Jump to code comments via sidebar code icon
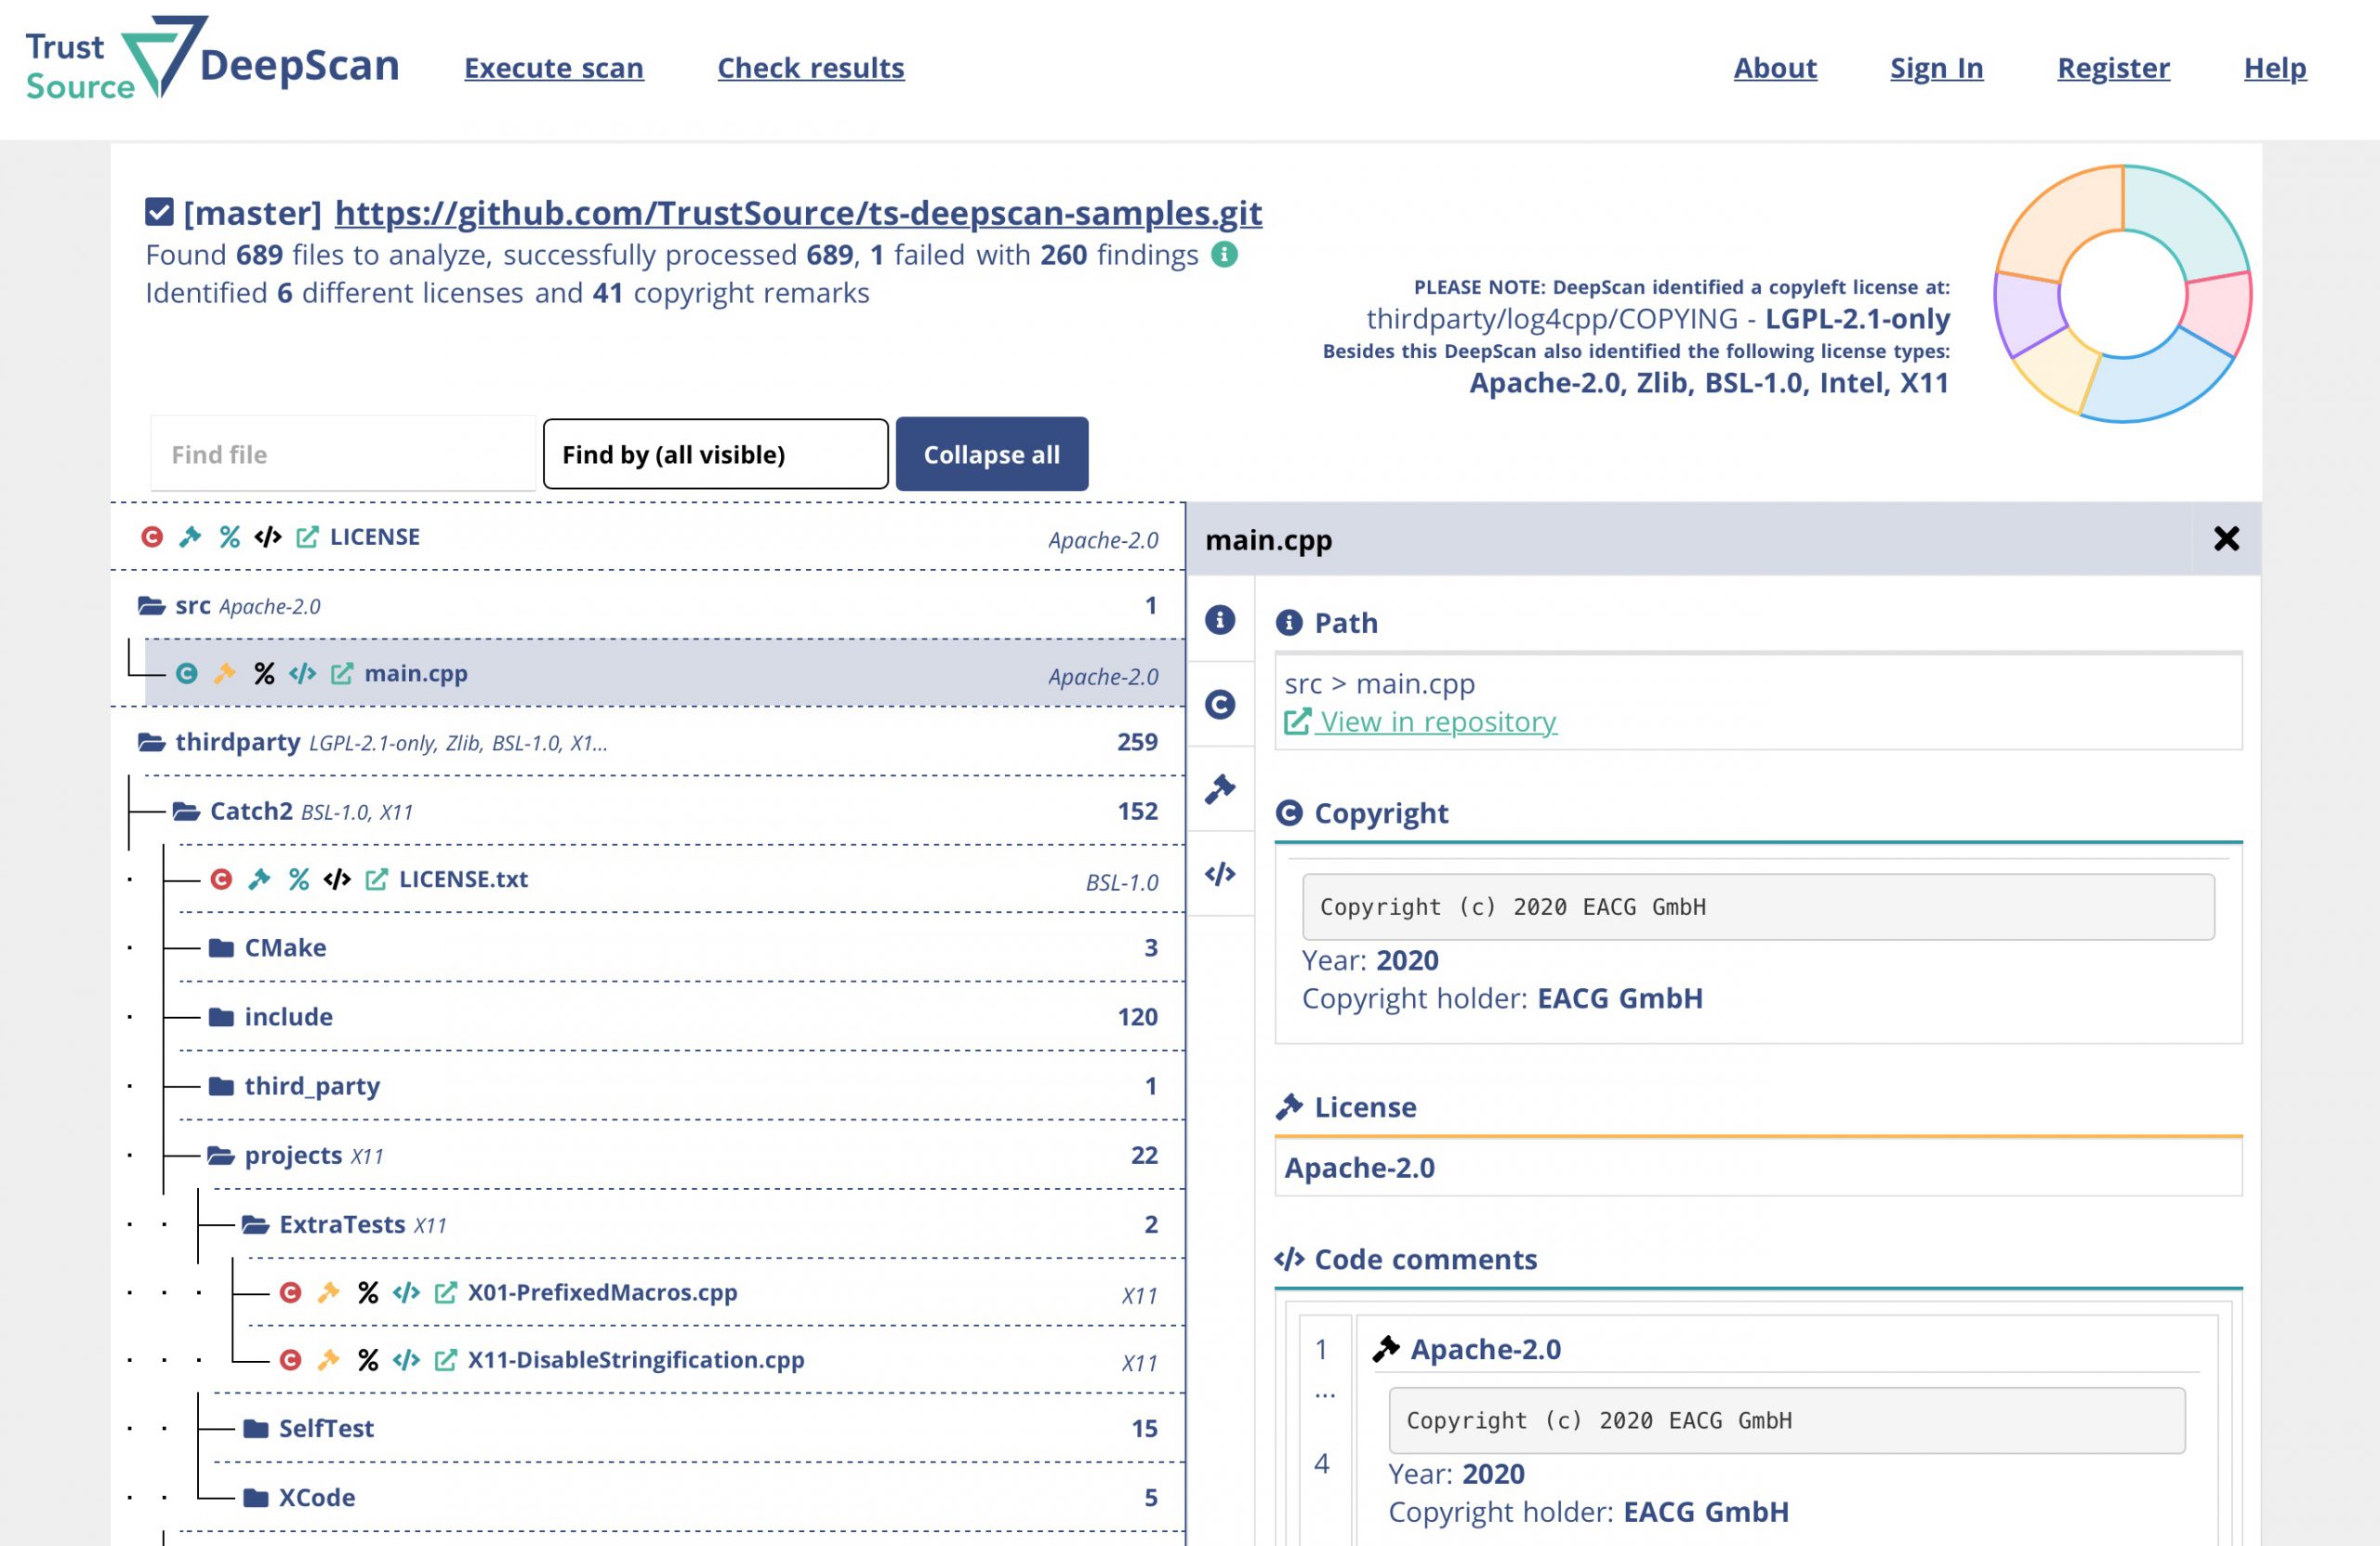The image size is (2380, 1546). [1220, 874]
